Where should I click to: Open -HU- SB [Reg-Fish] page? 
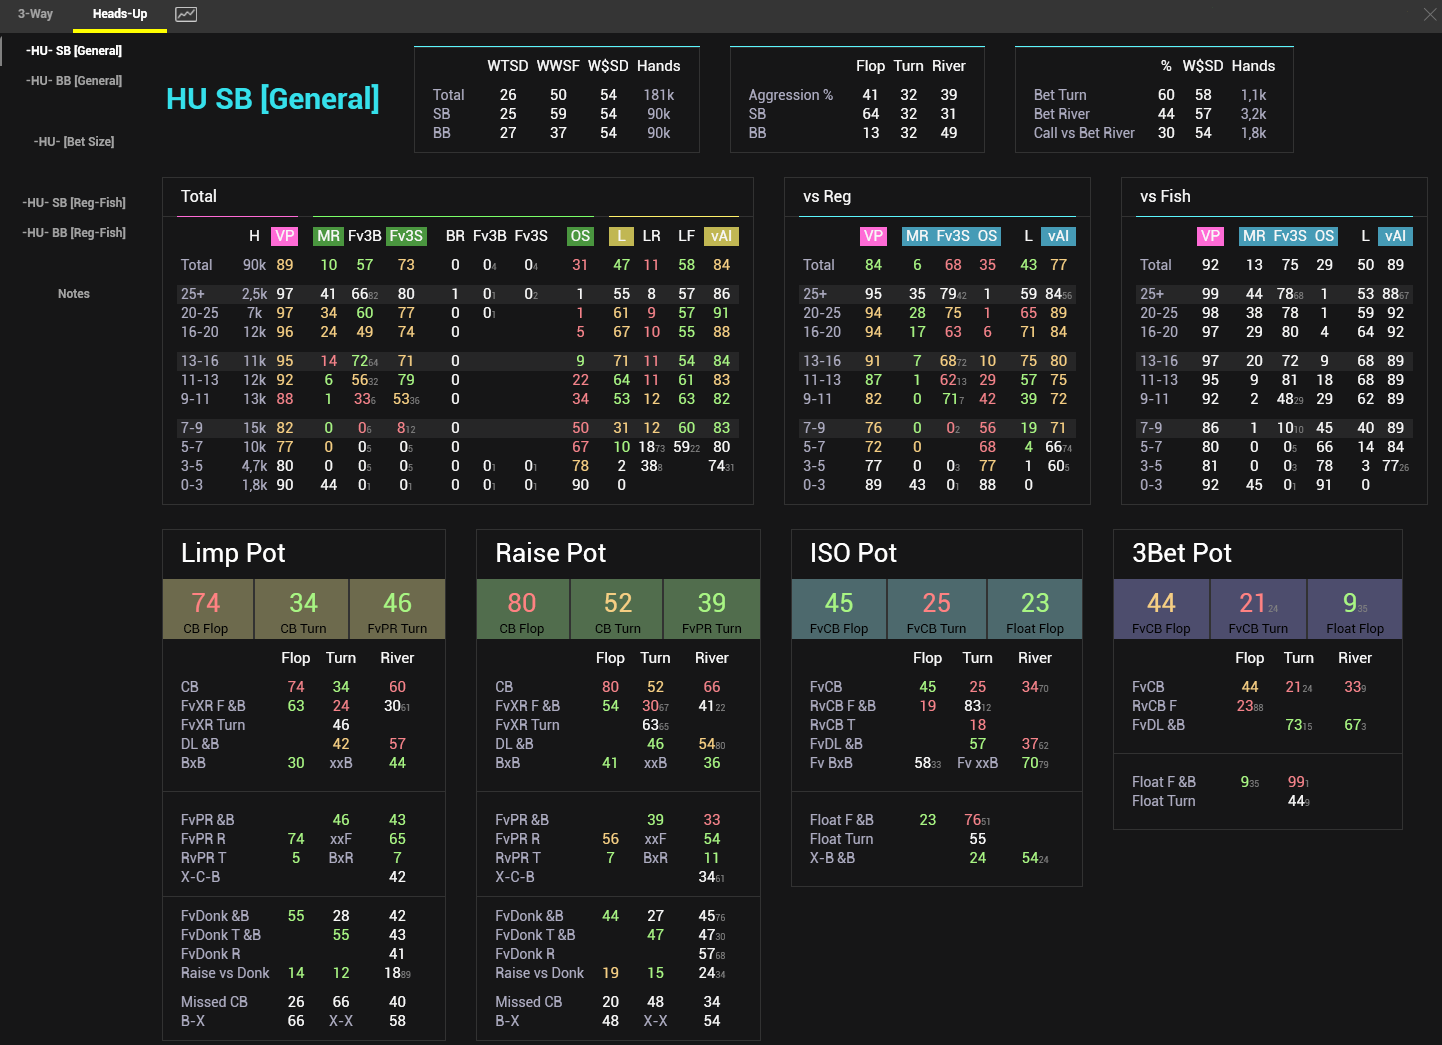point(74,203)
